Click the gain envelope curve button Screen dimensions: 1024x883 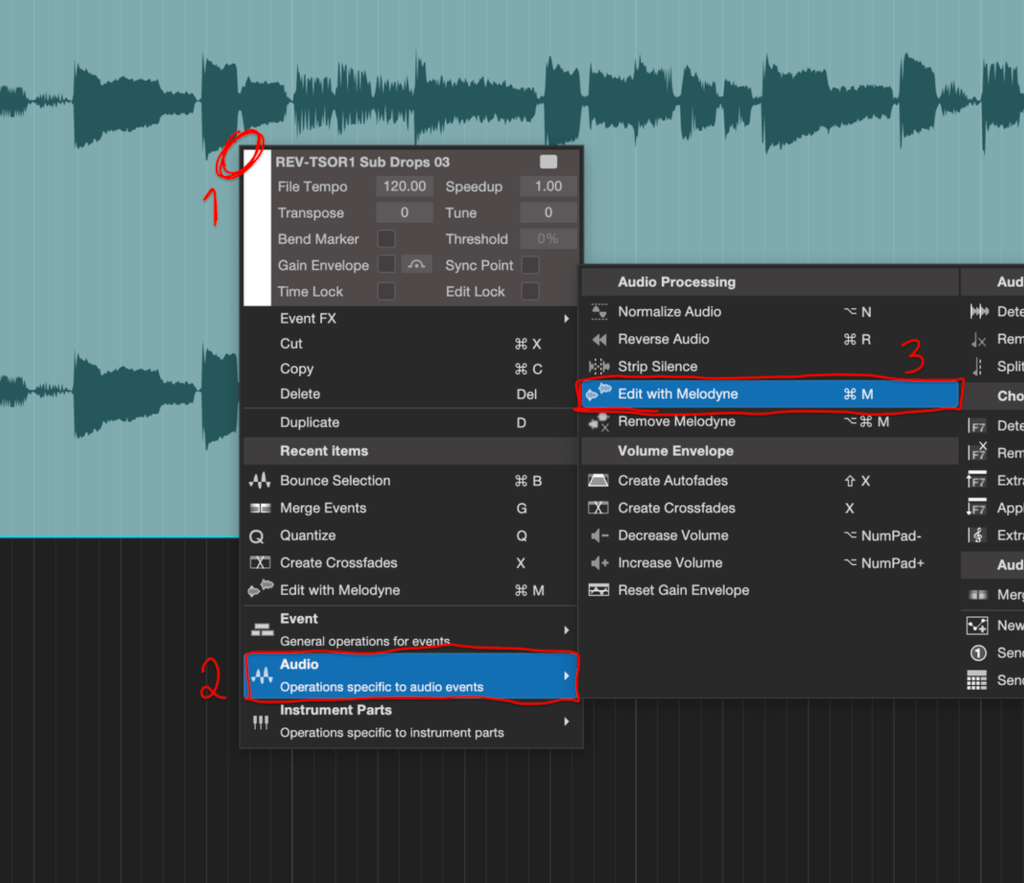(417, 265)
